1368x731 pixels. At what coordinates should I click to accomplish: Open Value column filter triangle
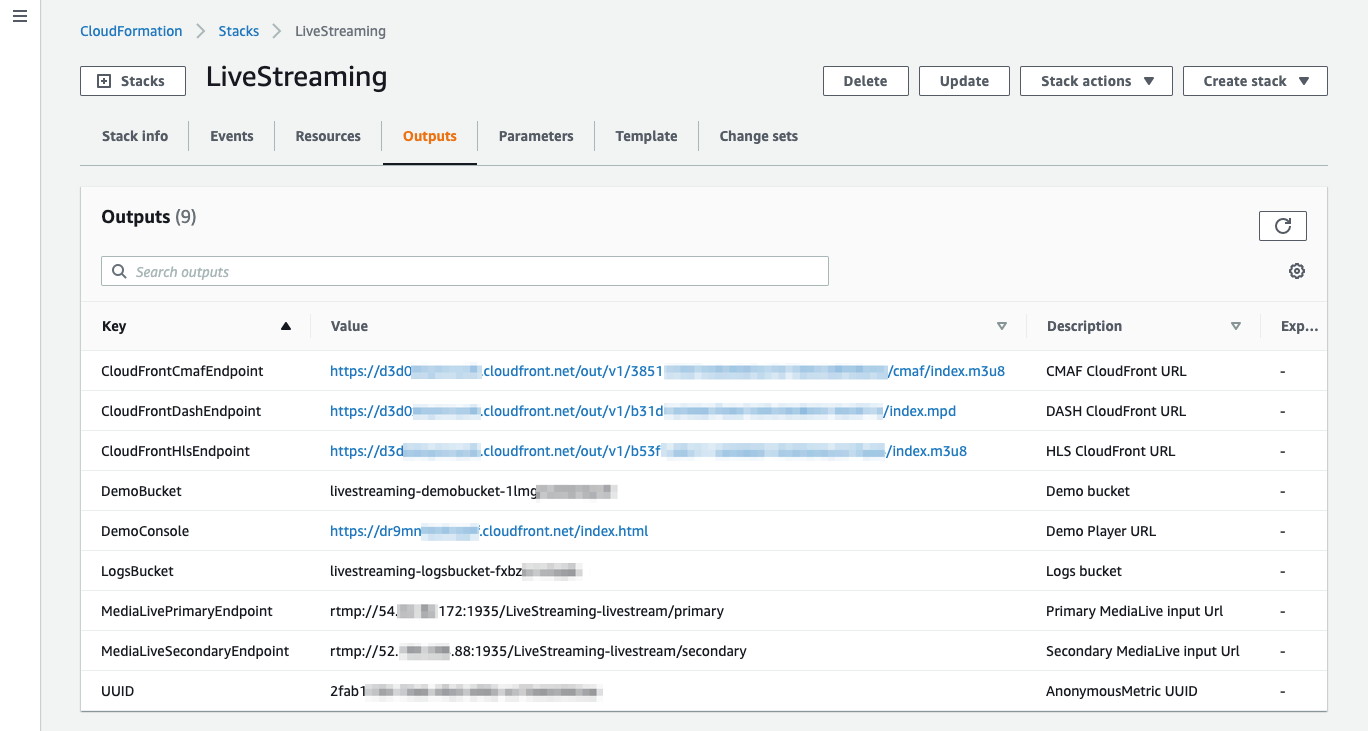tap(1002, 326)
